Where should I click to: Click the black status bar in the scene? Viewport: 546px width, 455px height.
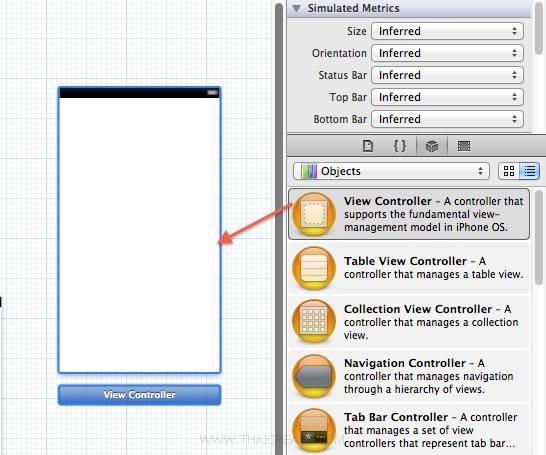[x=139, y=93]
